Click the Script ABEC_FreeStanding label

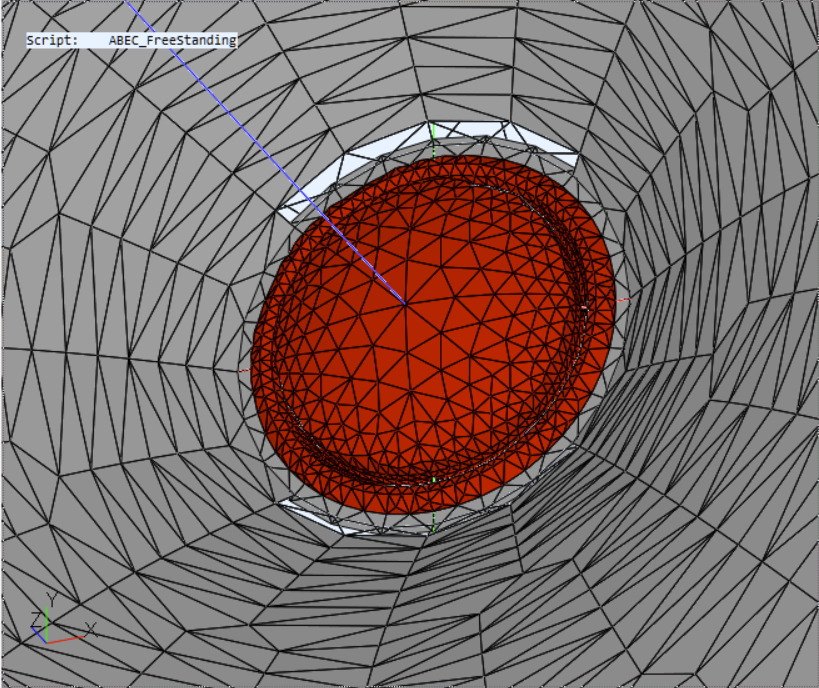[132, 40]
